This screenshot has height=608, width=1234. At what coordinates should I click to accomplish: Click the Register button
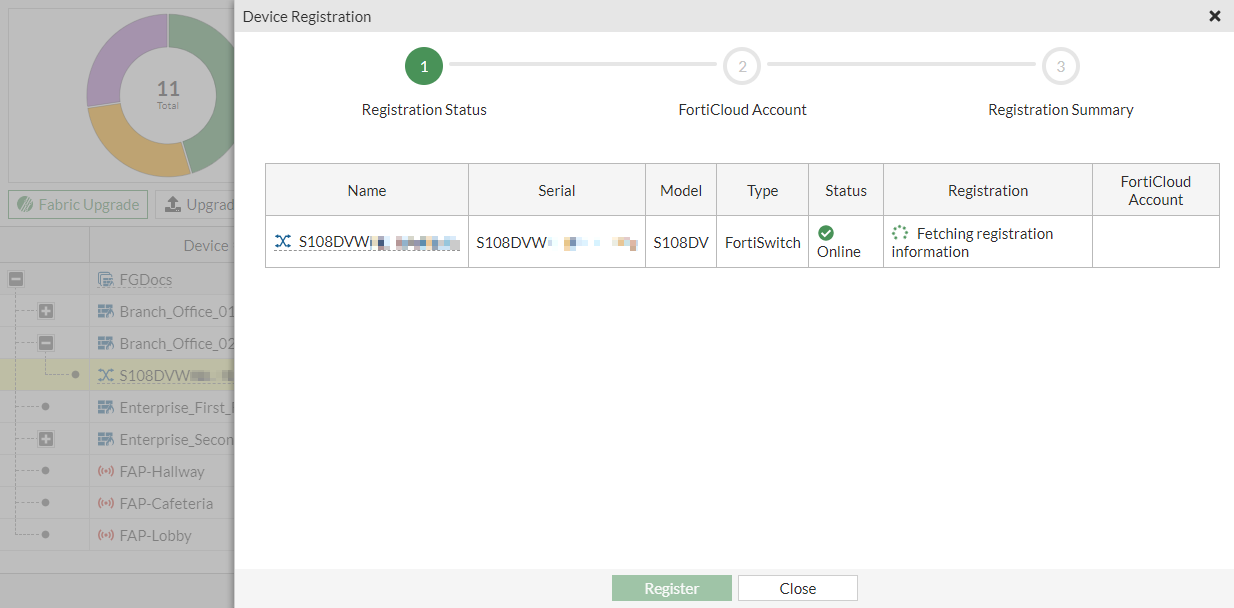click(672, 588)
